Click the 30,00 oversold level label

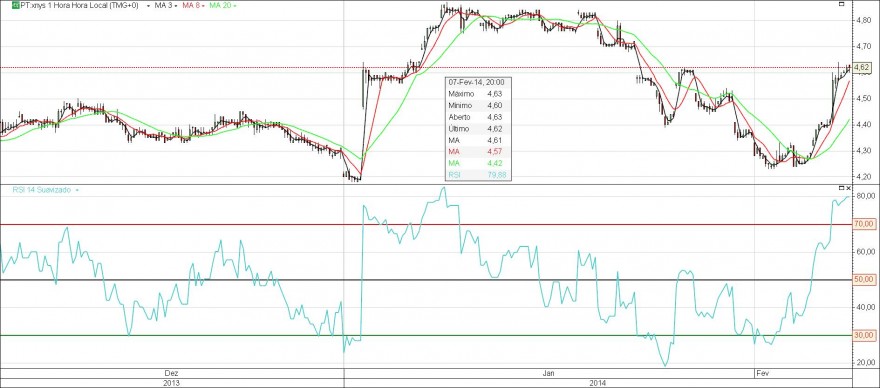point(864,335)
